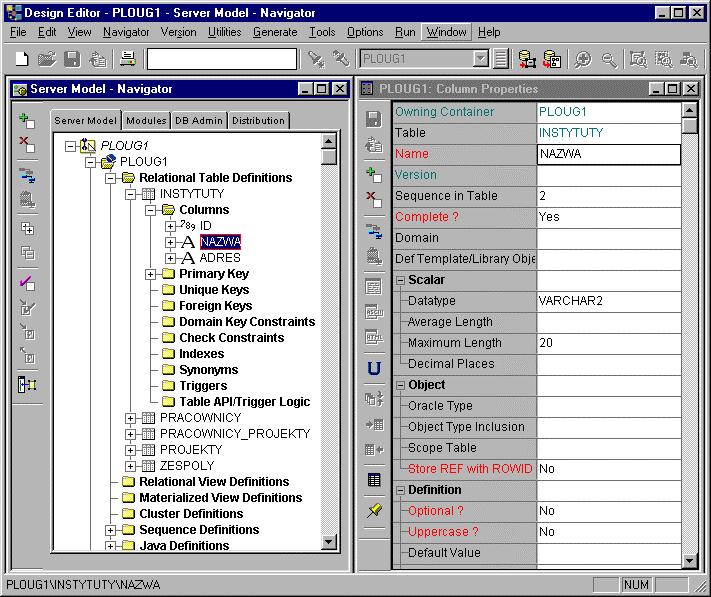Click the ASCII editor icon in Column Properties sidebar
711x597 pixels.
(374, 312)
